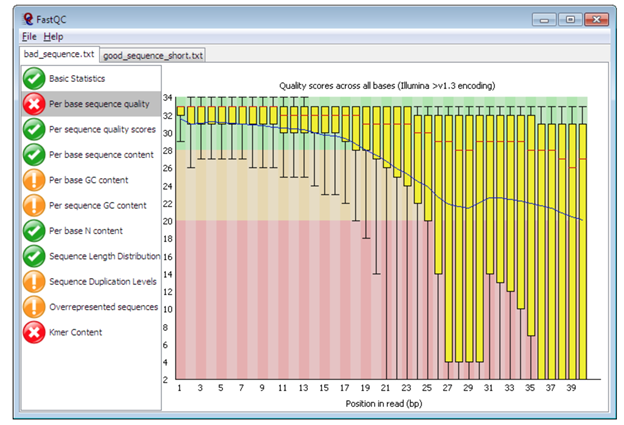The height and width of the screenshot is (425, 624).
Task: Click the 'Position in read (bp)' axis label
Action: coord(384,404)
